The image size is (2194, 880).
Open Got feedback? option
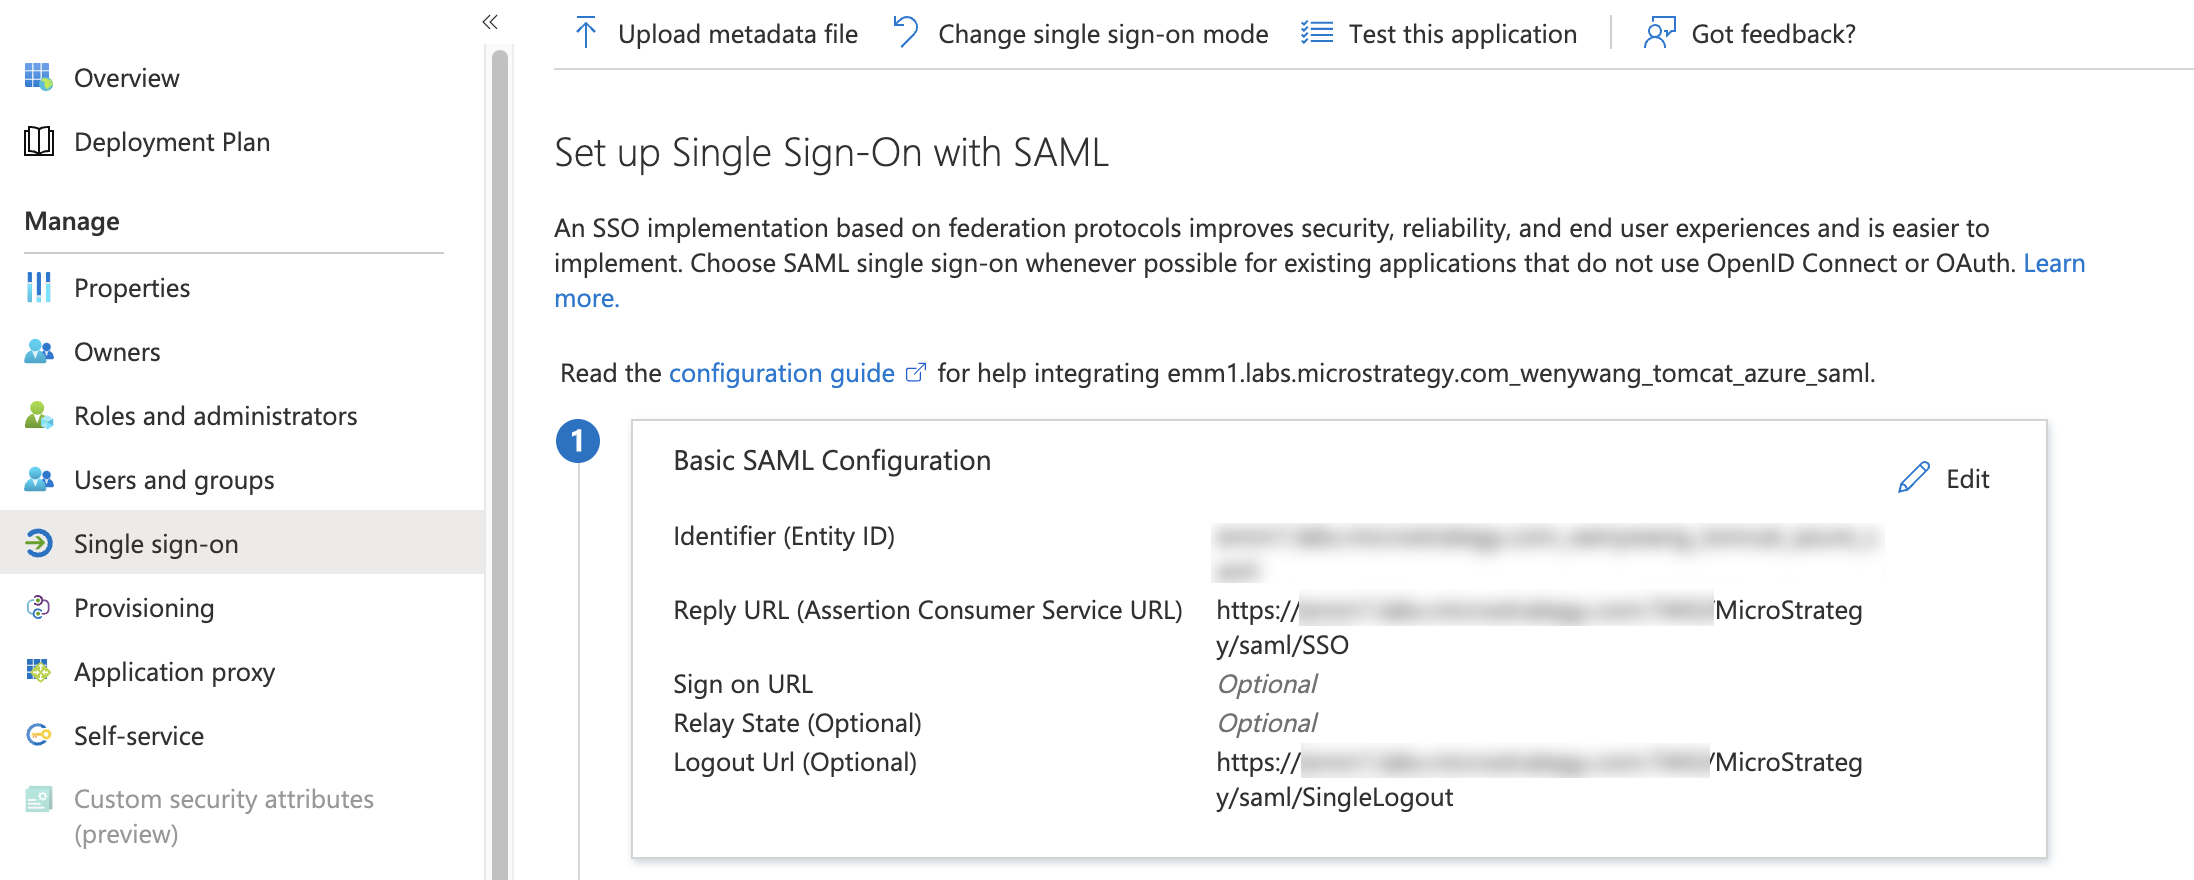click(x=1750, y=34)
